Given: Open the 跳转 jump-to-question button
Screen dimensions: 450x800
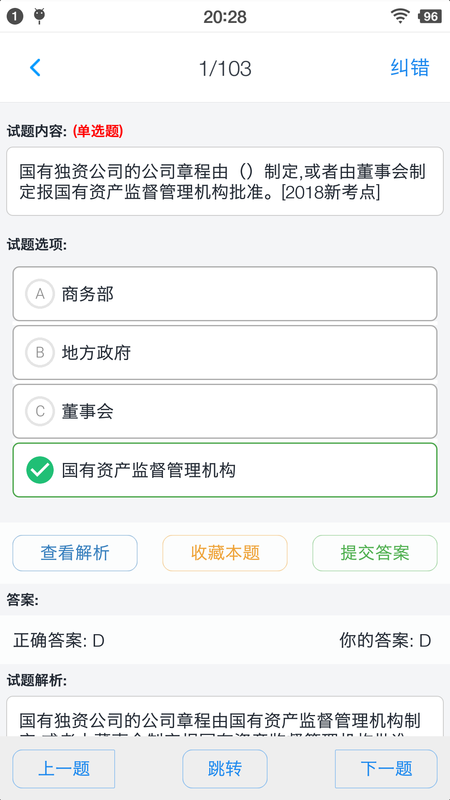Looking at the screenshot, I should tap(225, 768).
